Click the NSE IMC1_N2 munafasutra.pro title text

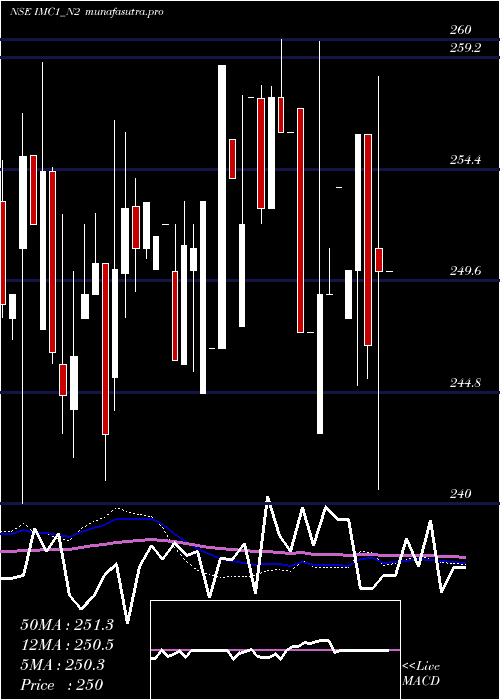pyautogui.click(x=87, y=12)
